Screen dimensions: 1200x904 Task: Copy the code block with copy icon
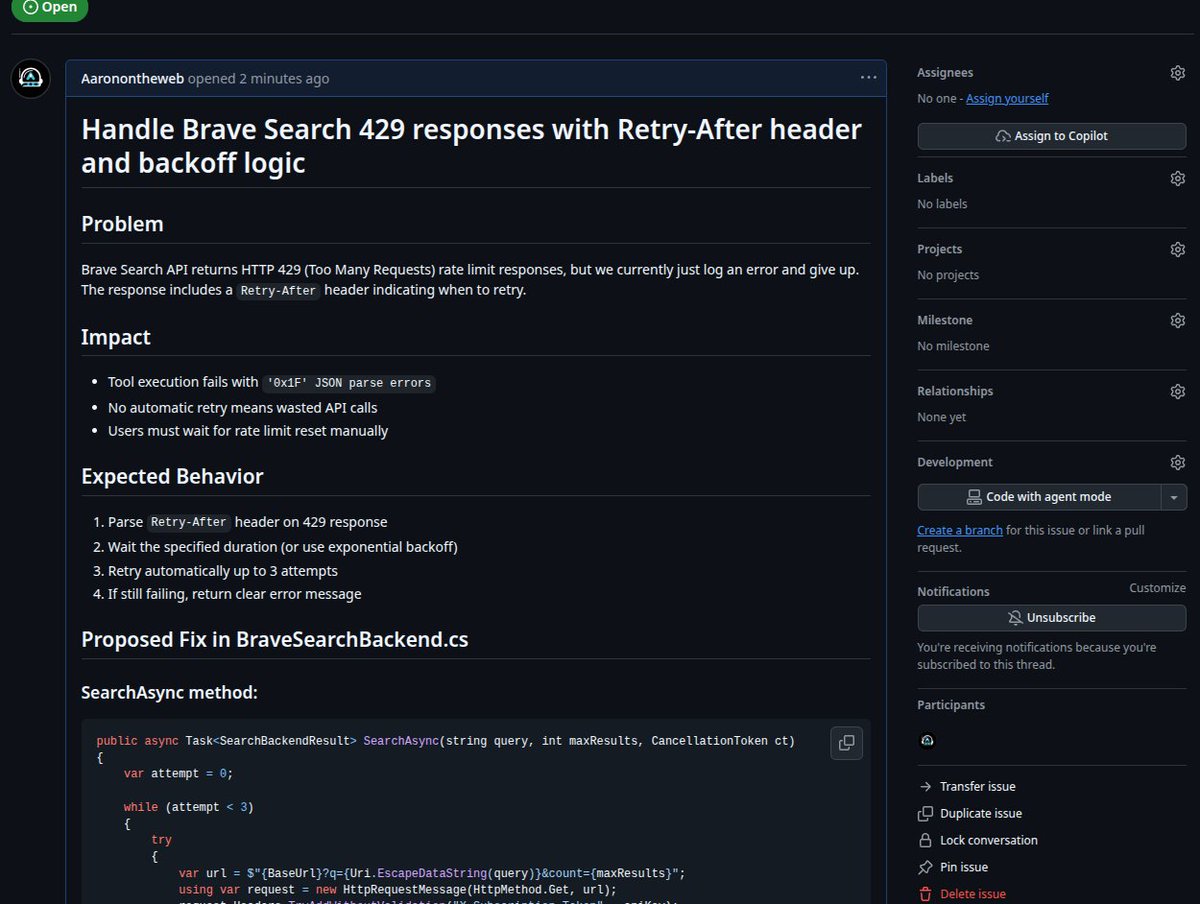(x=846, y=743)
